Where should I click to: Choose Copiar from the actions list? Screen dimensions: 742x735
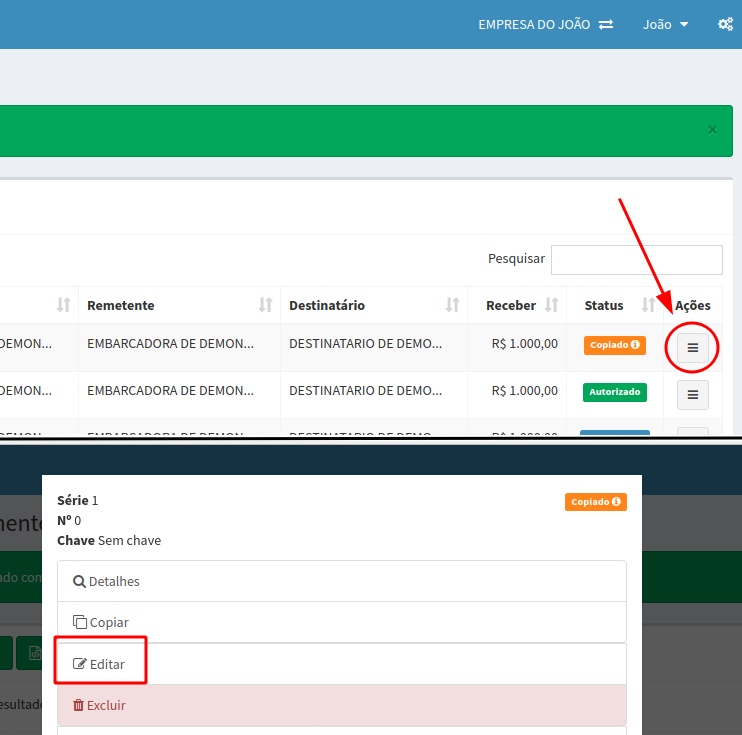(101, 622)
